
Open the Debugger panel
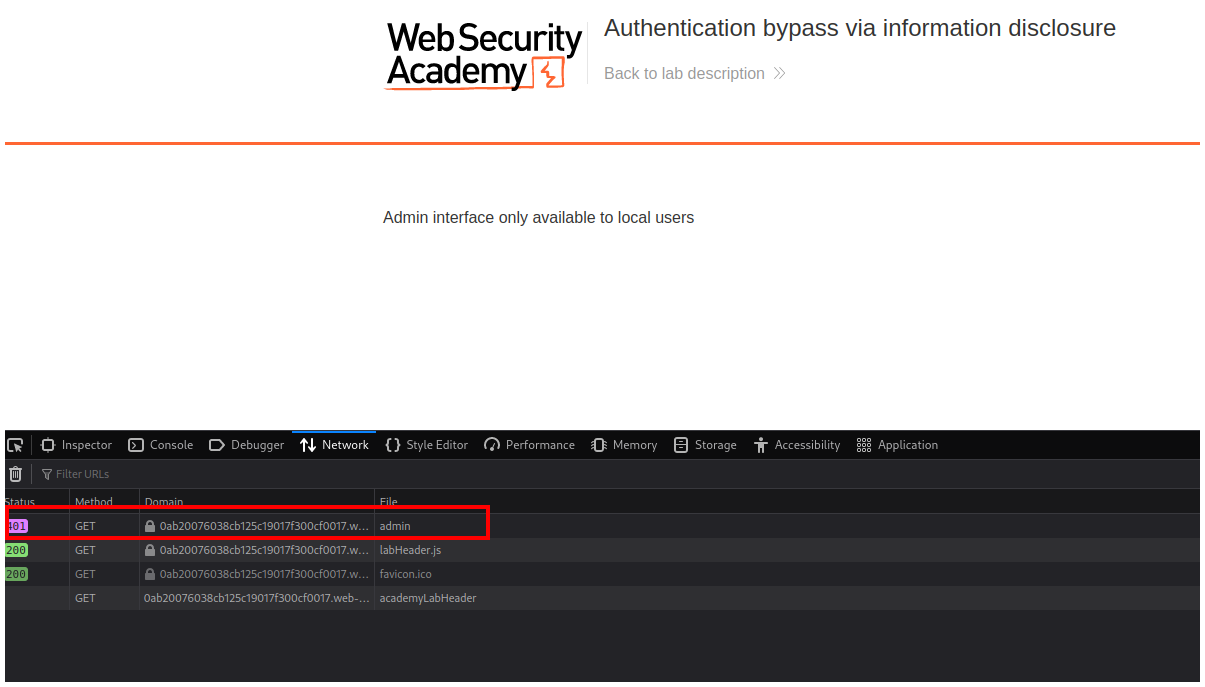click(246, 445)
